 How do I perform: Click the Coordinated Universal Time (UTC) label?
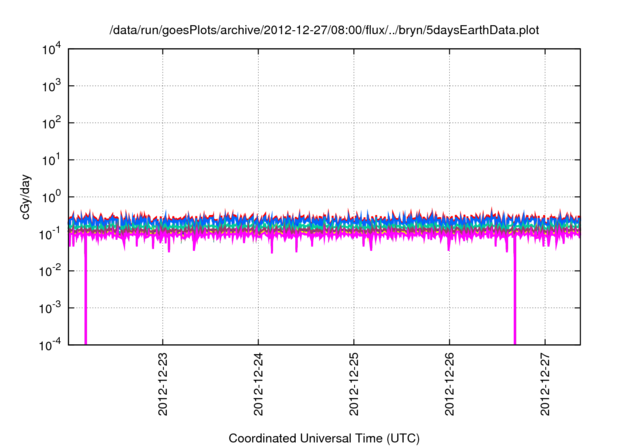[324, 438]
